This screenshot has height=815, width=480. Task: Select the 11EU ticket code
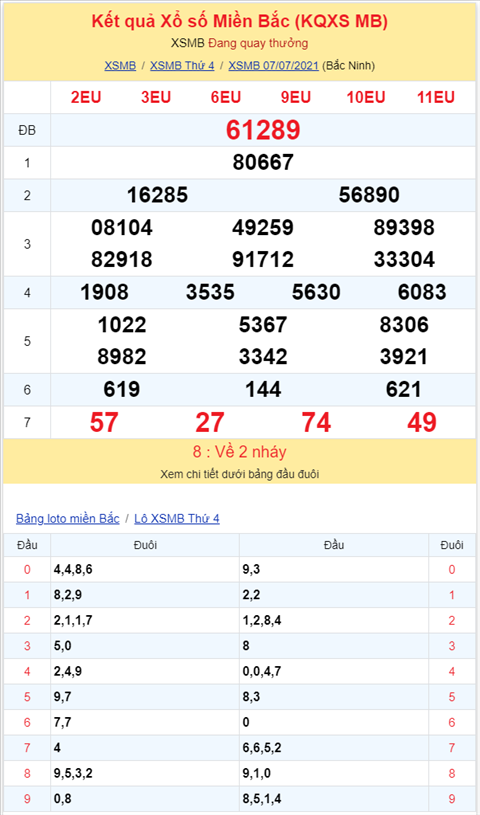[x=436, y=97]
